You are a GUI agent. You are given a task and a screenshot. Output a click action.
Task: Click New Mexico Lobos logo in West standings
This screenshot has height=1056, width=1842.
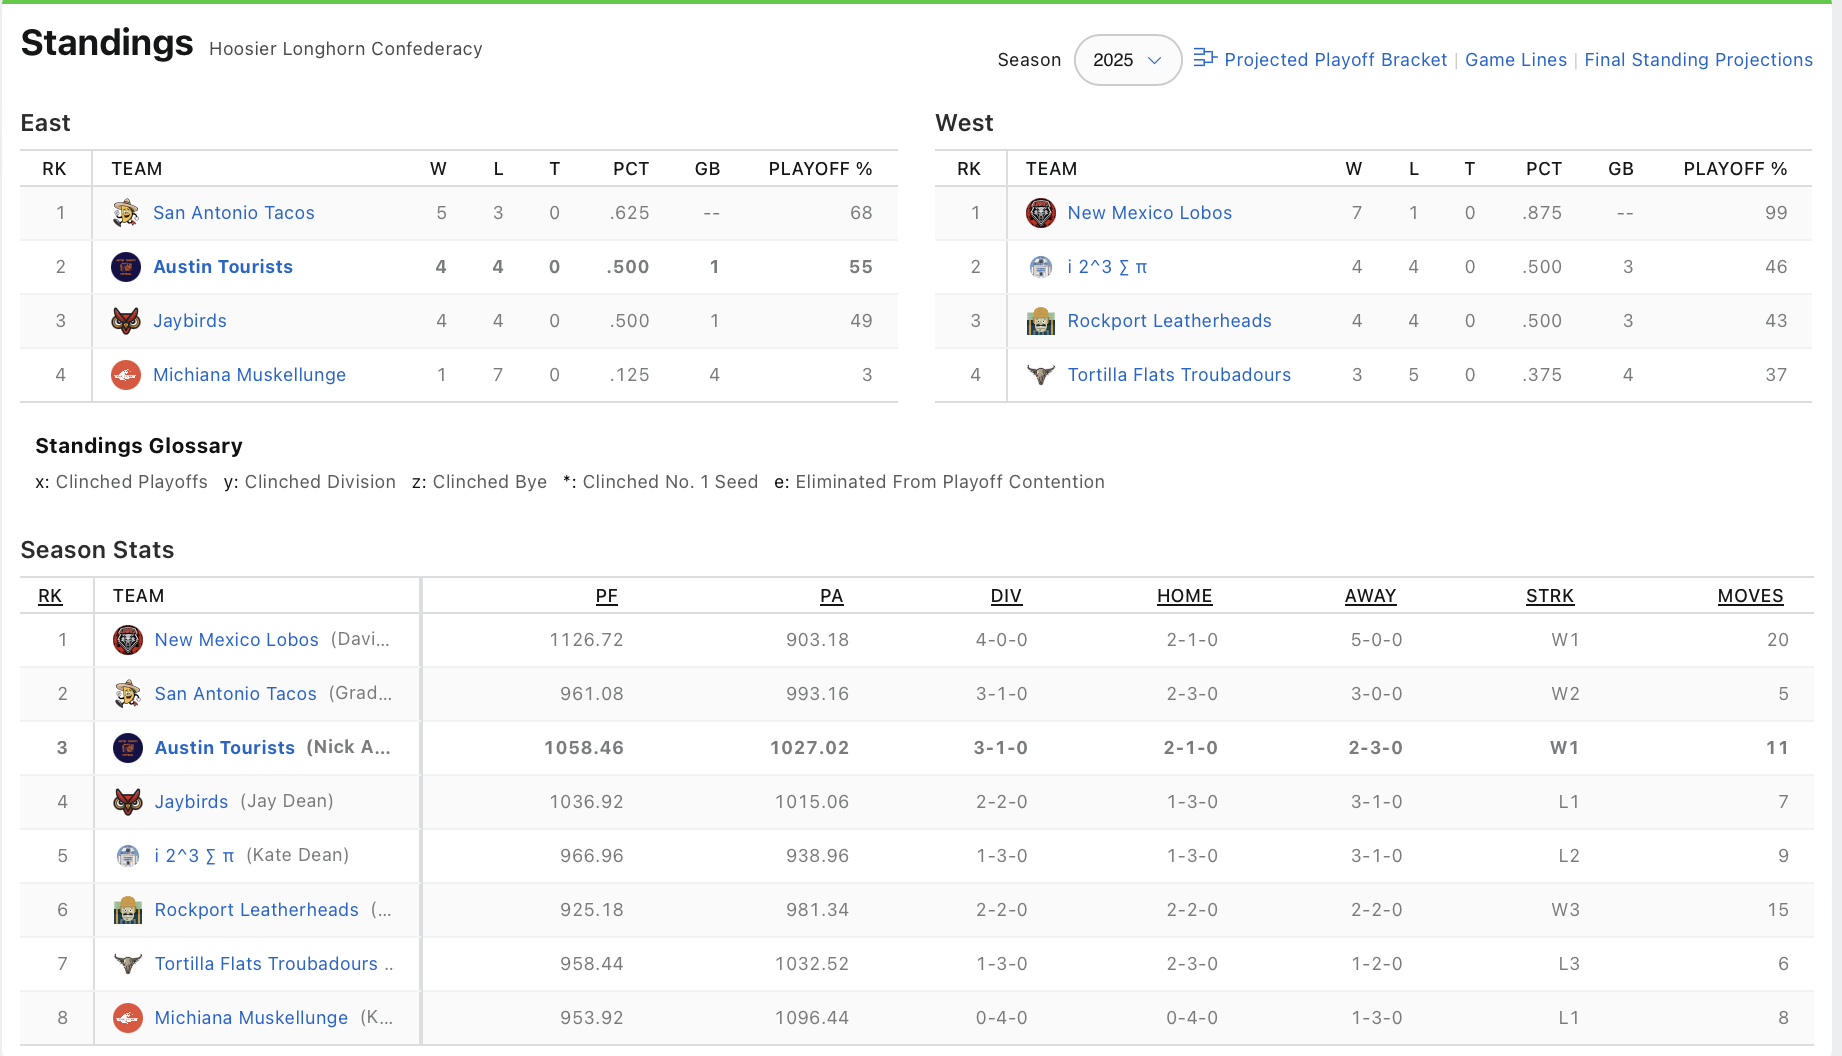pyautogui.click(x=1041, y=213)
